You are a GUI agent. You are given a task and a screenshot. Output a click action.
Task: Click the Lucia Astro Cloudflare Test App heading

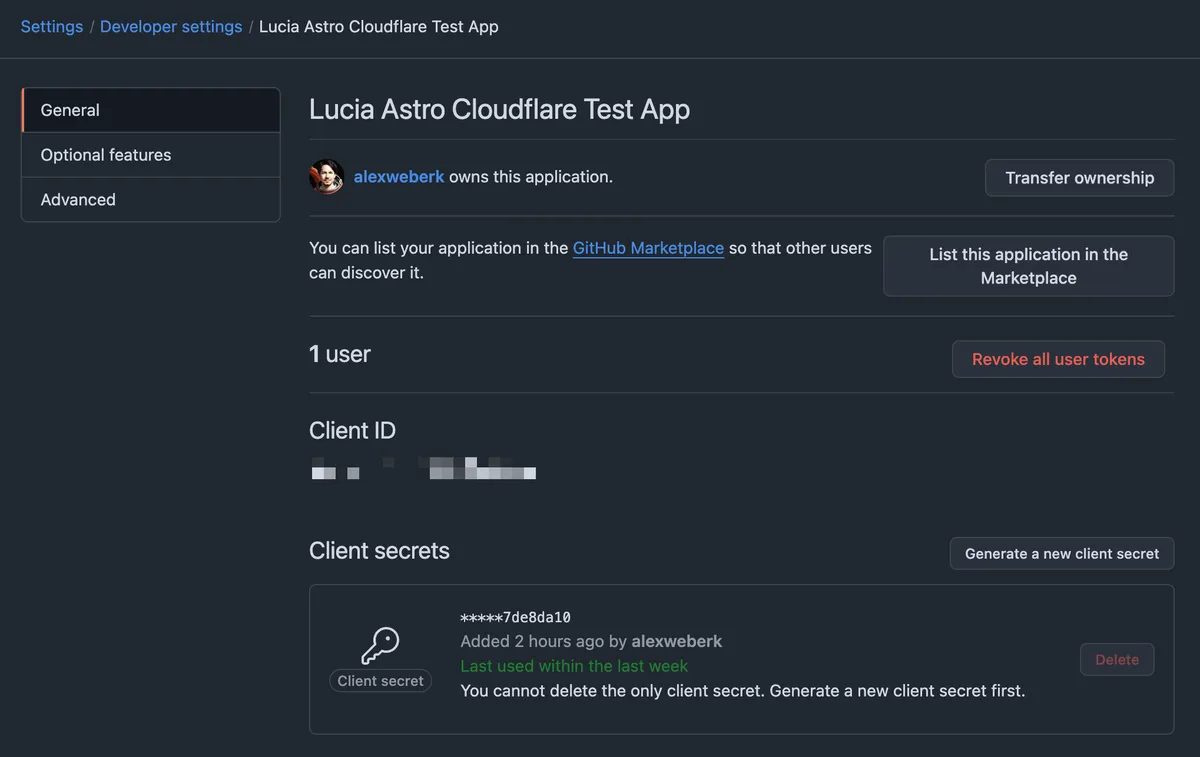[499, 108]
